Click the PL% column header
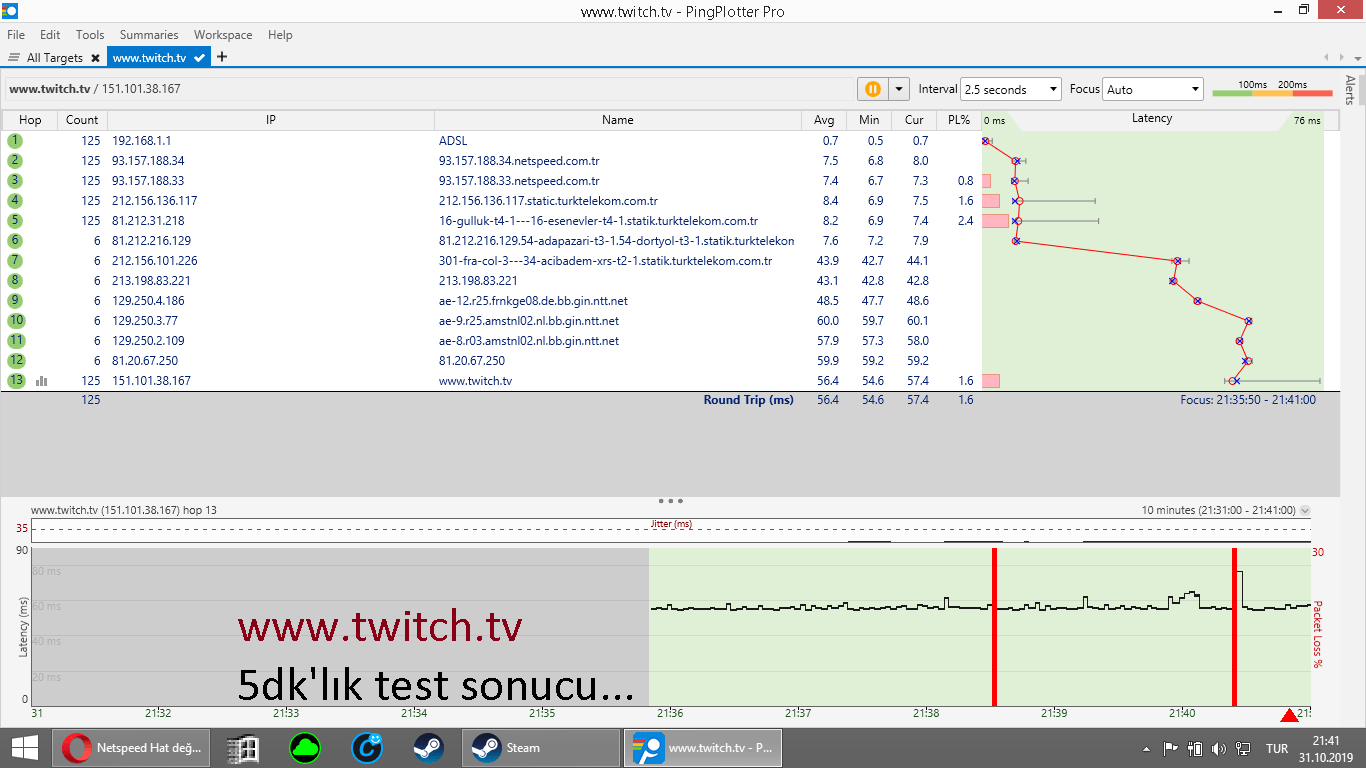The image size is (1366, 768). coord(959,120)
